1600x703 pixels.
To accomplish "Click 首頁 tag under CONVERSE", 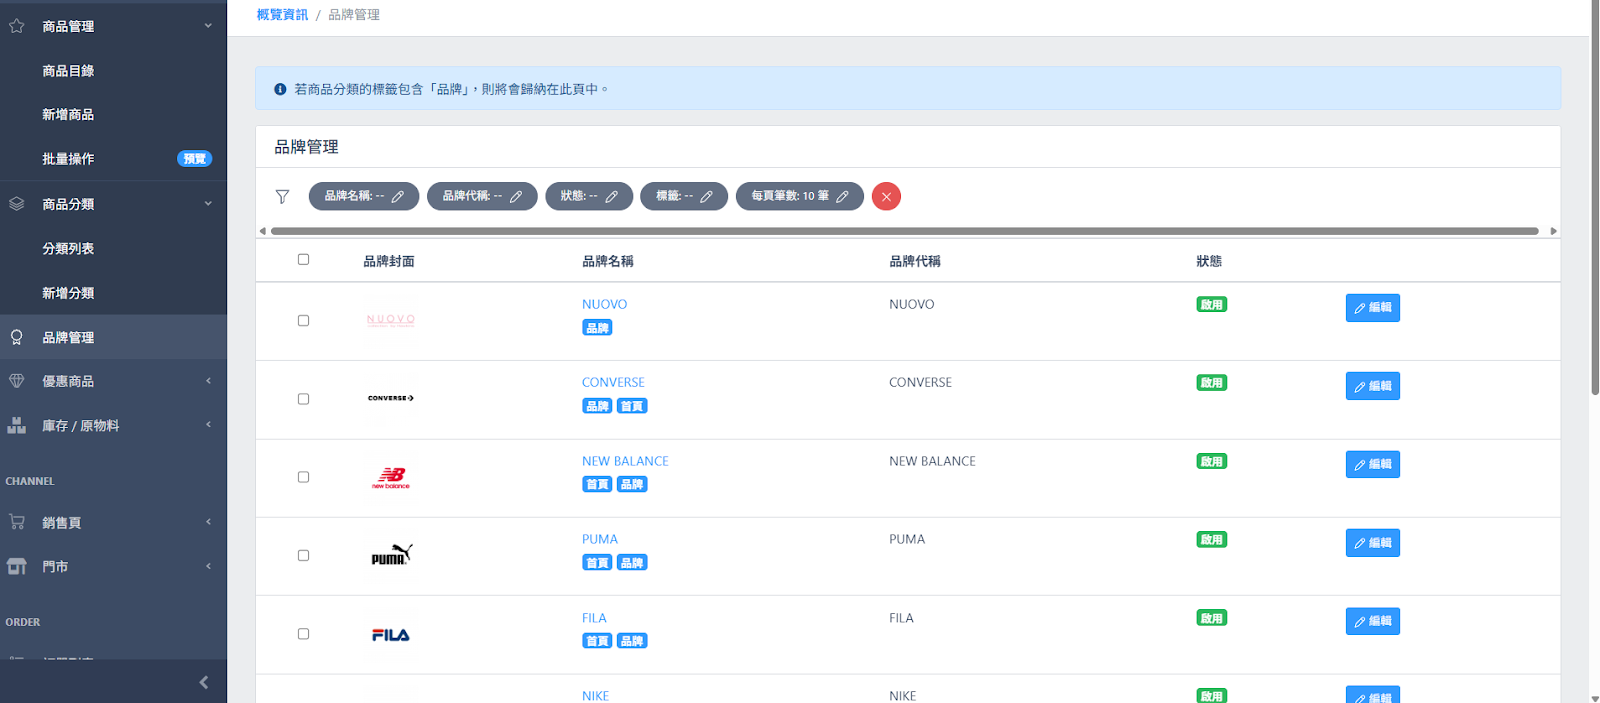I will [632, 406].
